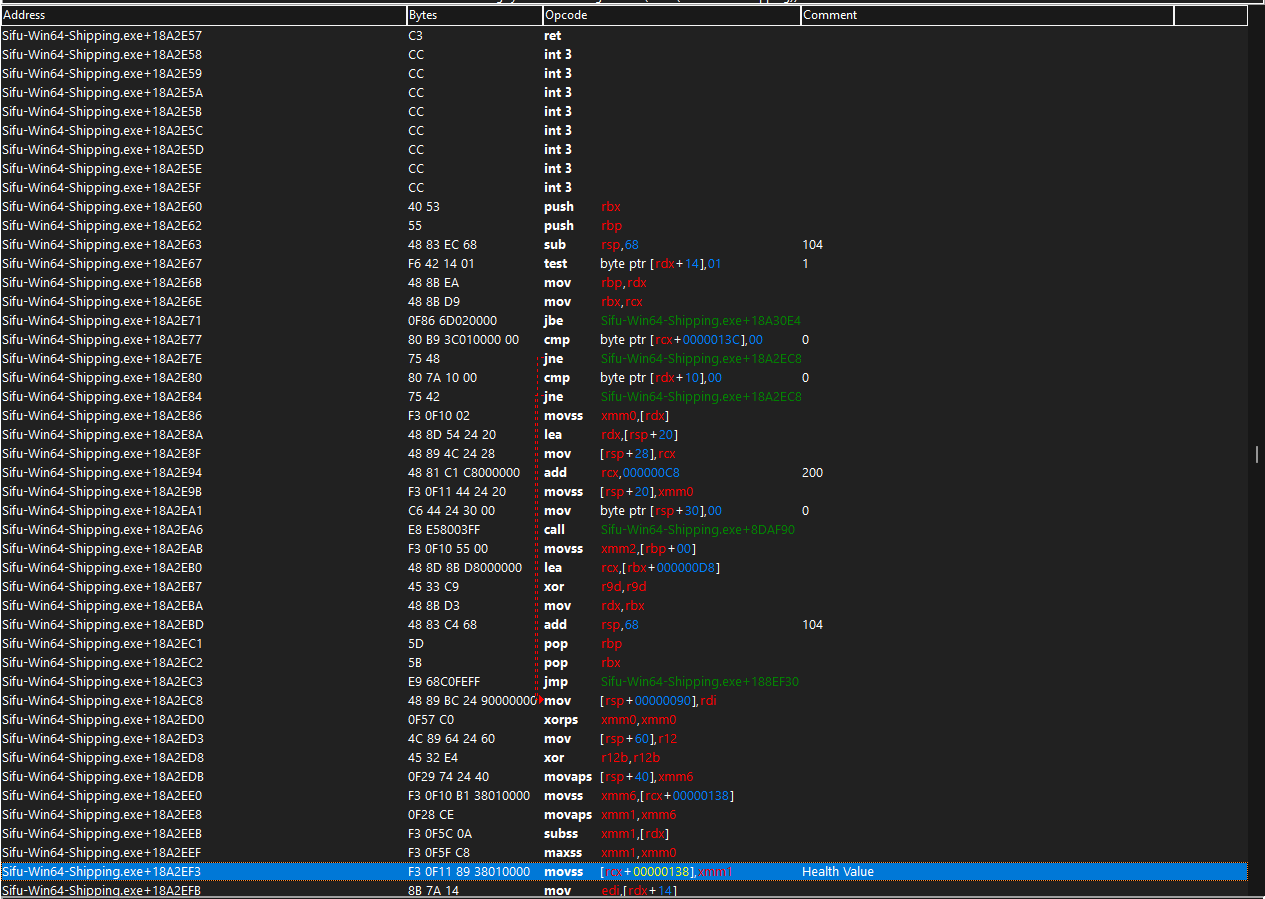Follow the call to Sifu-Win64-Shipping.exe+8DAF90

(697, 529)
